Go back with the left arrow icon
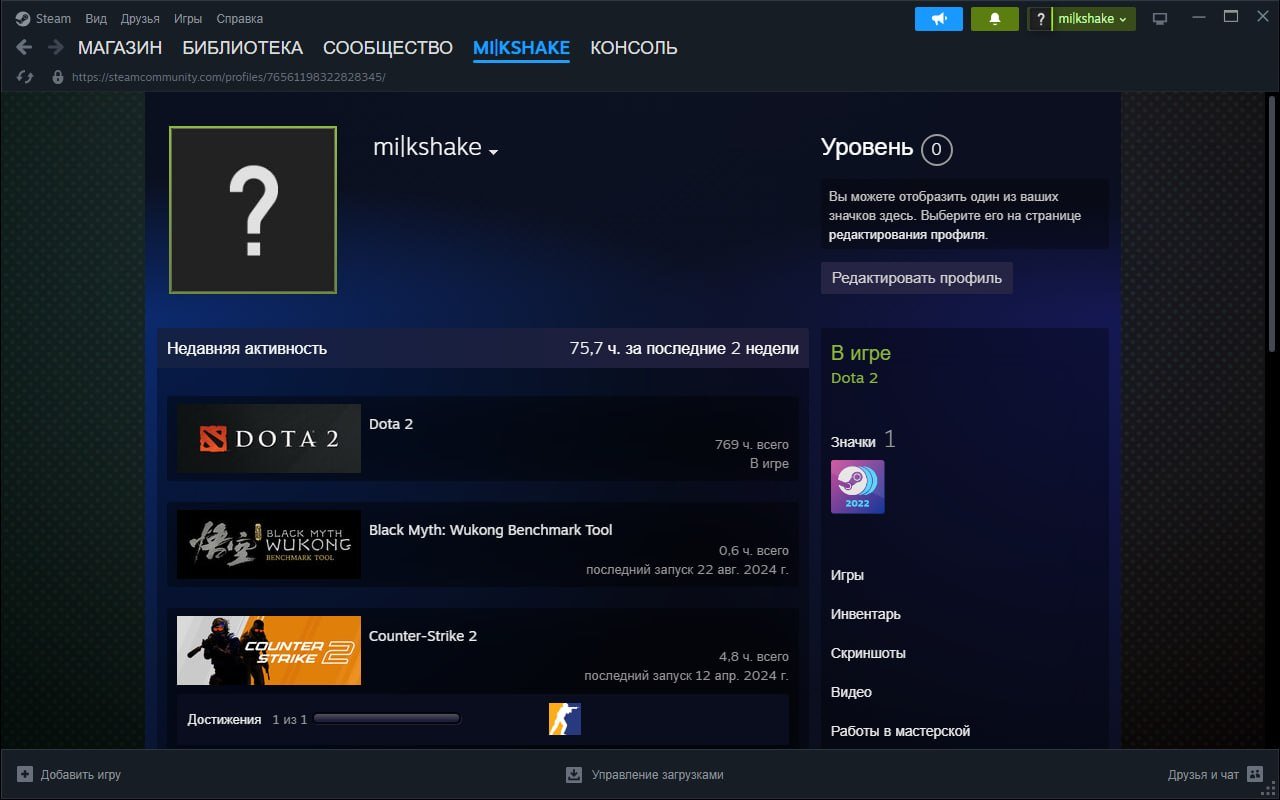This screenshot has height=800, width=1280. [25, 47]
